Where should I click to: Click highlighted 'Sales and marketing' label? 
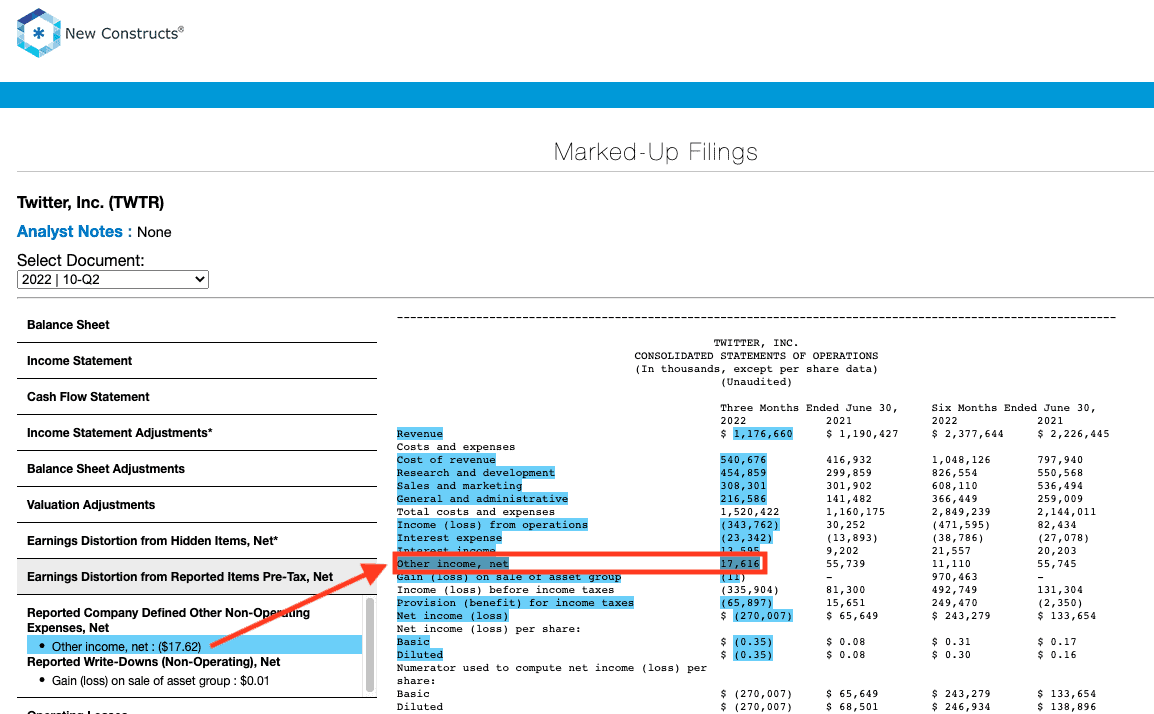pos(459,486)
